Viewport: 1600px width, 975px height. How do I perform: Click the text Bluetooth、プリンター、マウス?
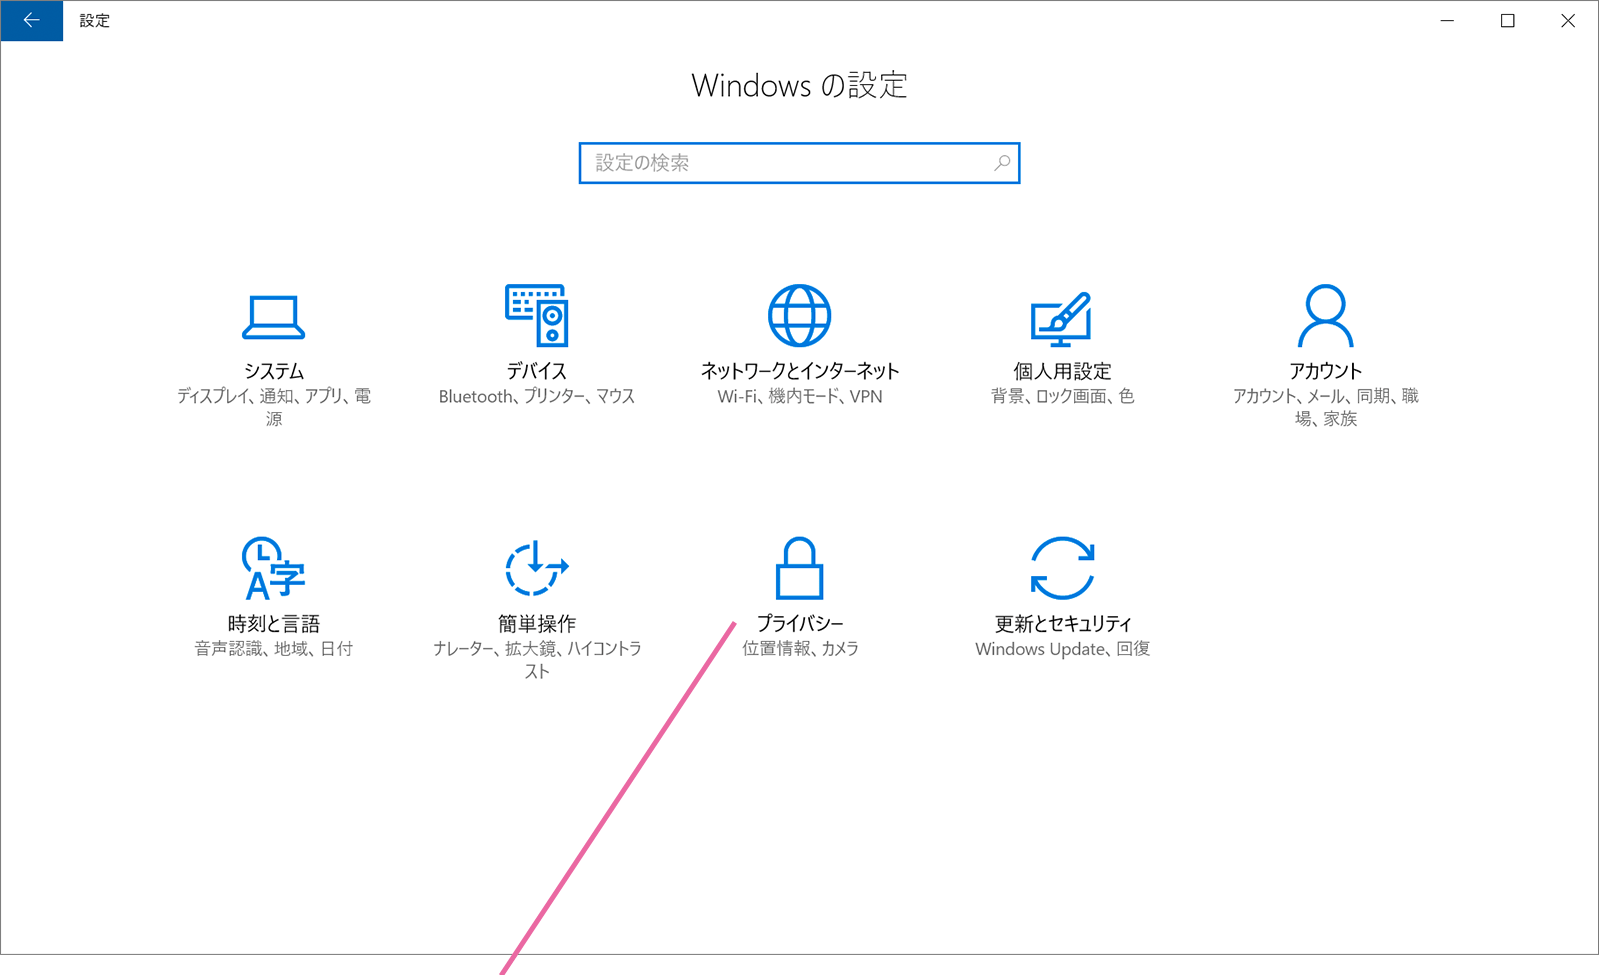(x=537, y=396)
